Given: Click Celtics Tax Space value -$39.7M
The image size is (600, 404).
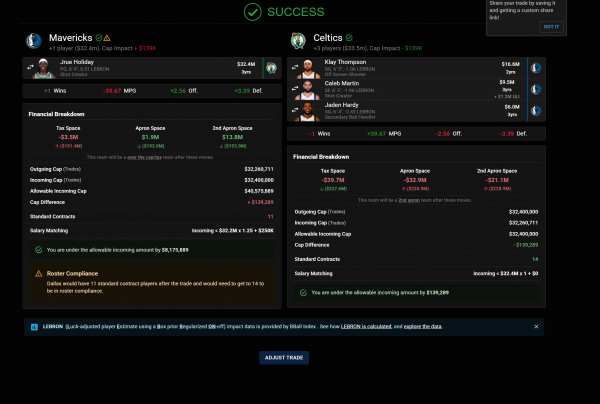Looking at the screenshot, I should click(333, 180).
